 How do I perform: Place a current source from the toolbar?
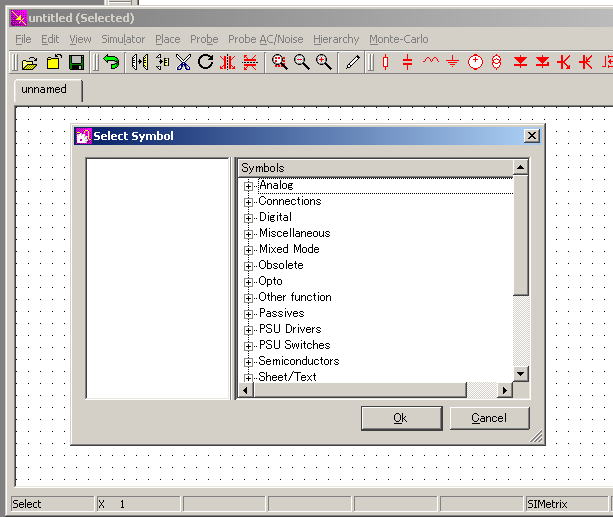pyautogui.click(x=496, y=62)
